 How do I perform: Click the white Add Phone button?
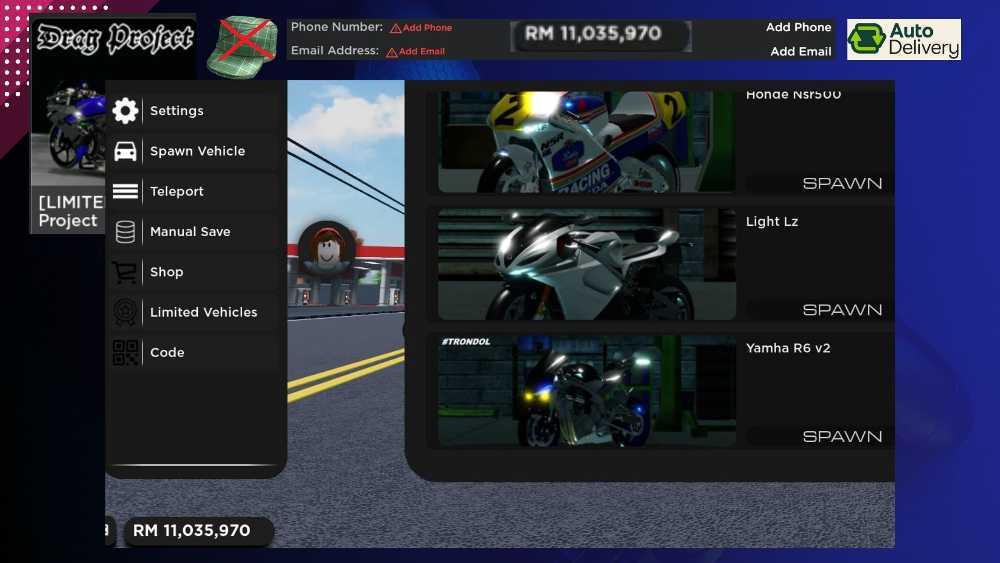(798, 27)
